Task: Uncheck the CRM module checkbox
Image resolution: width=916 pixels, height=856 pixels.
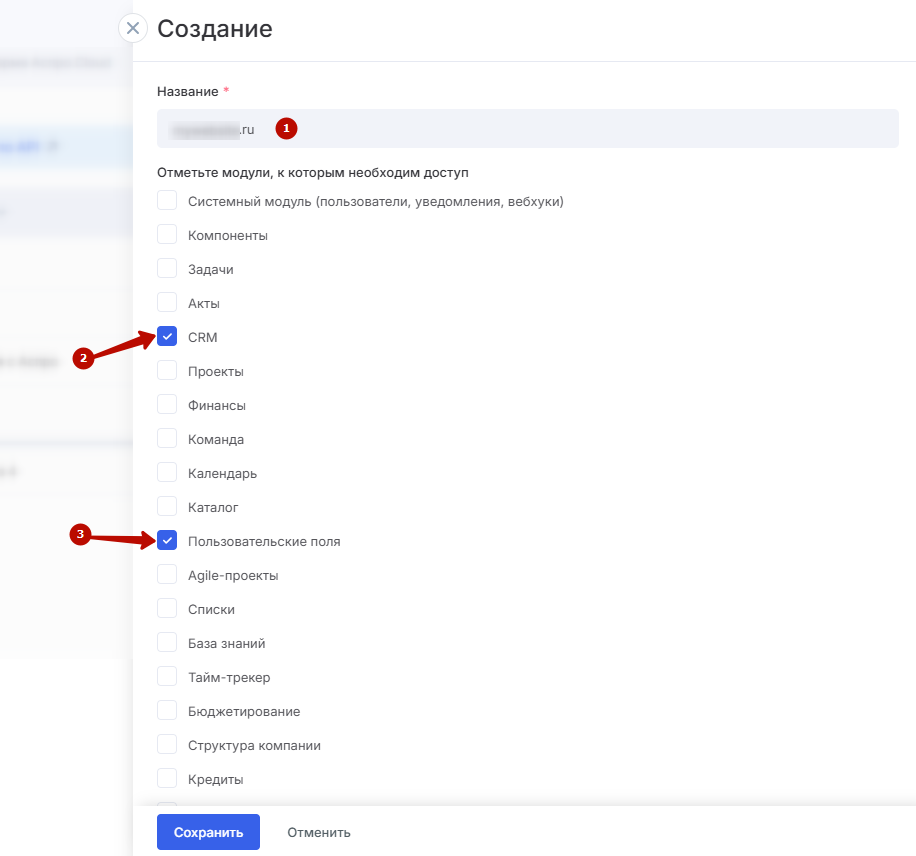Action: coord(167,337)
